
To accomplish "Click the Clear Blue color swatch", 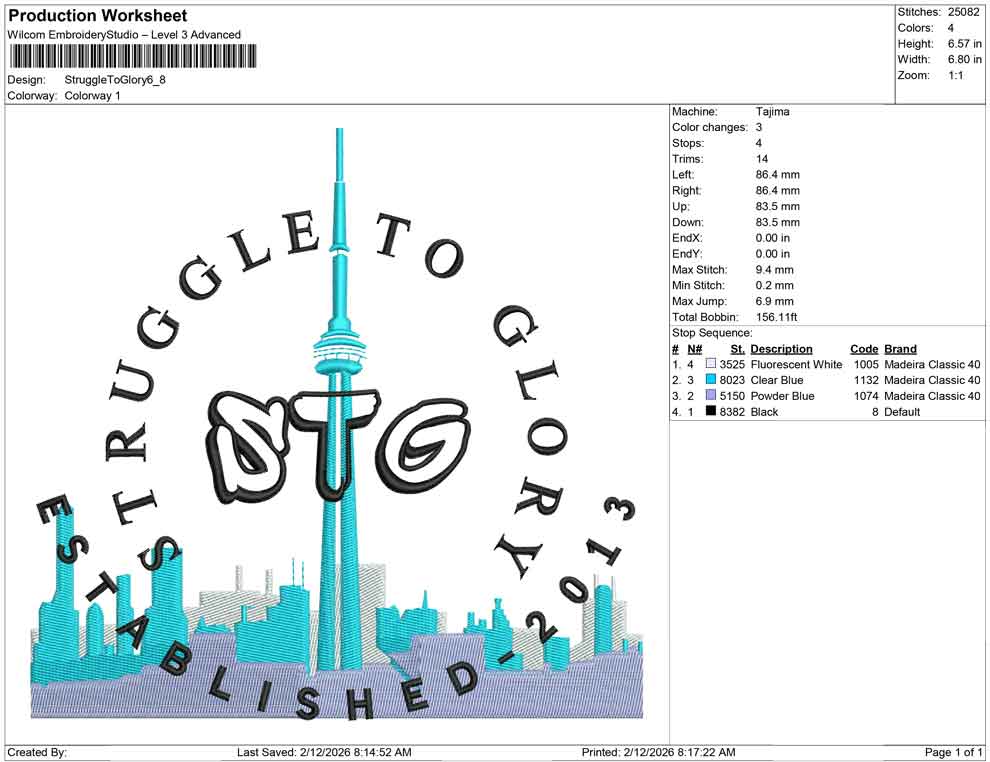I will pyautogui.click(x=711, y=380).
